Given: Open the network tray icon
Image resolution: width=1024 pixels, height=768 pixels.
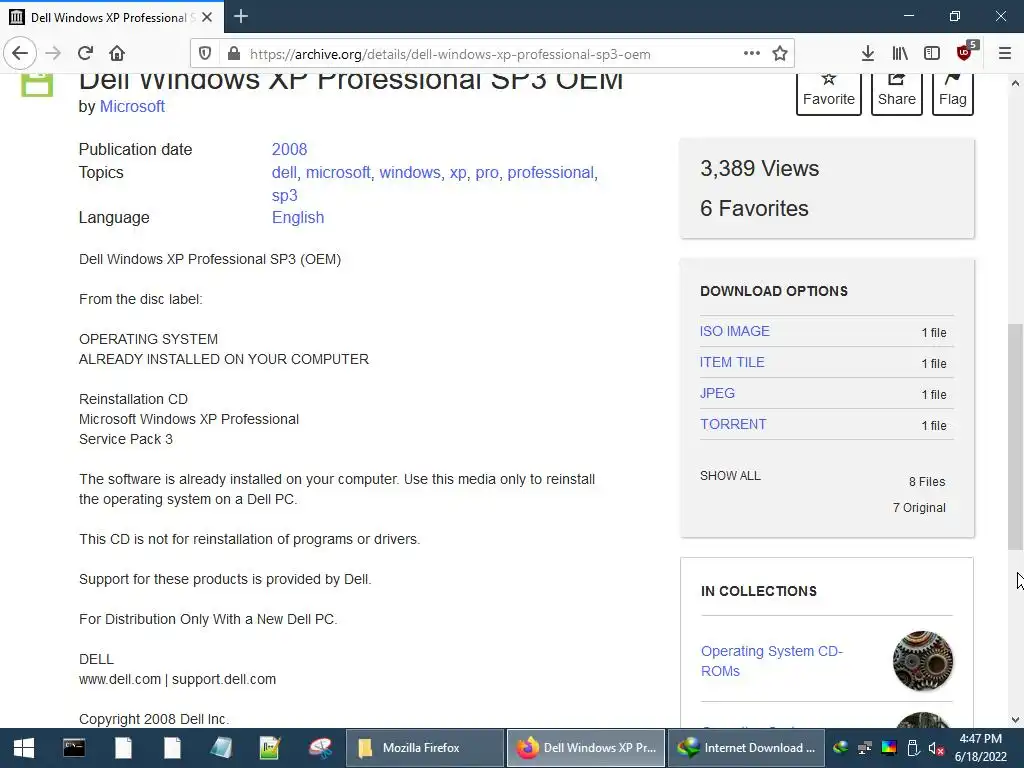Looking at the screenshot, I should 865,748.
